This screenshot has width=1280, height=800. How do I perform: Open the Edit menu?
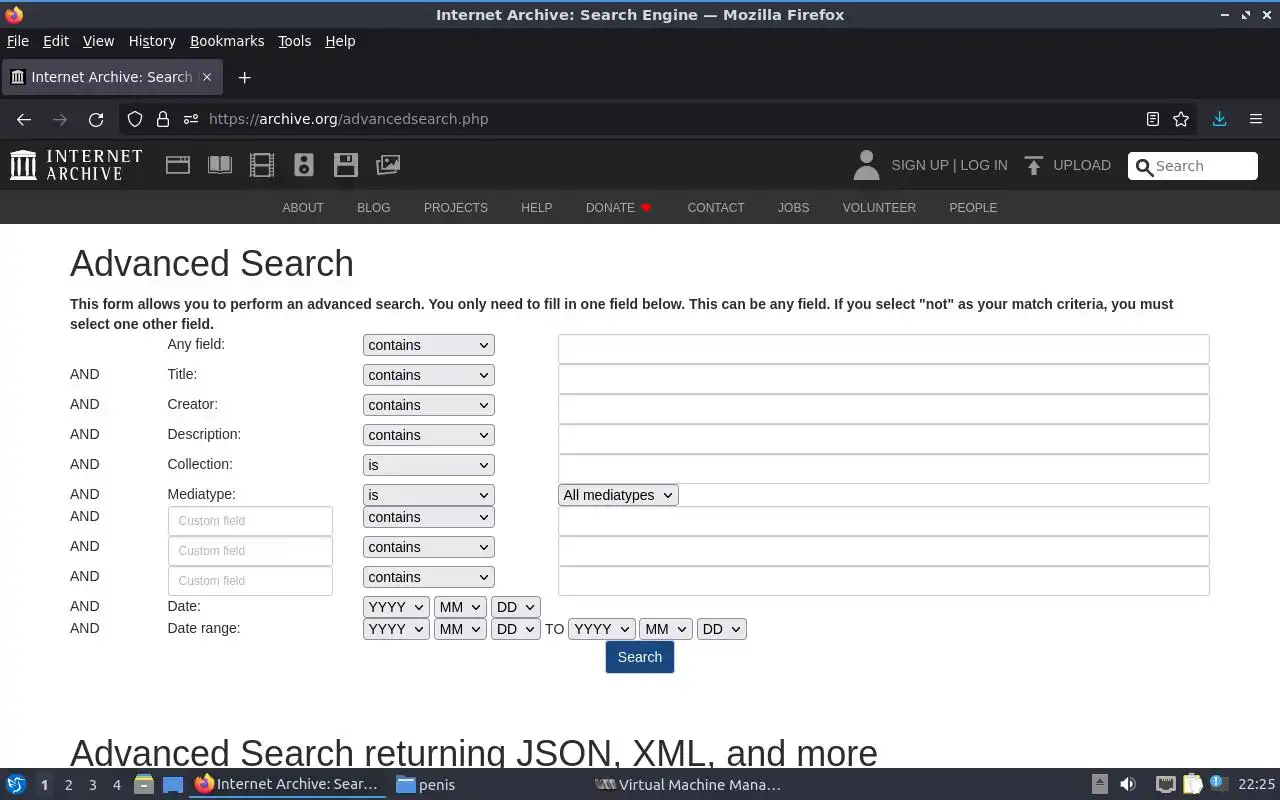coord(56,41)
